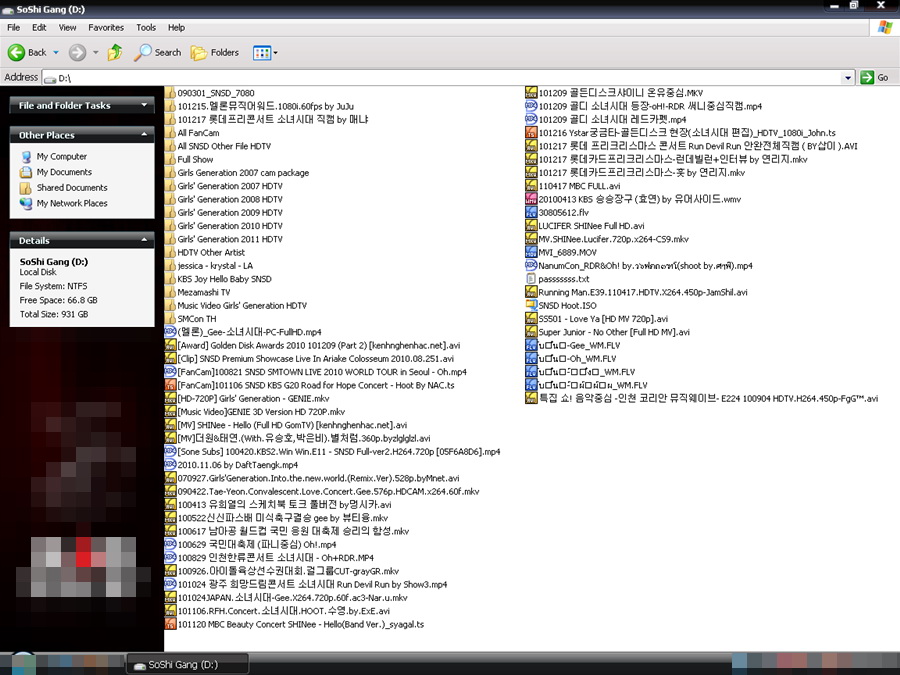The width and height of the screenshot is (900, 675).
Task: Open the Tools menu
Action: point(146,28)
